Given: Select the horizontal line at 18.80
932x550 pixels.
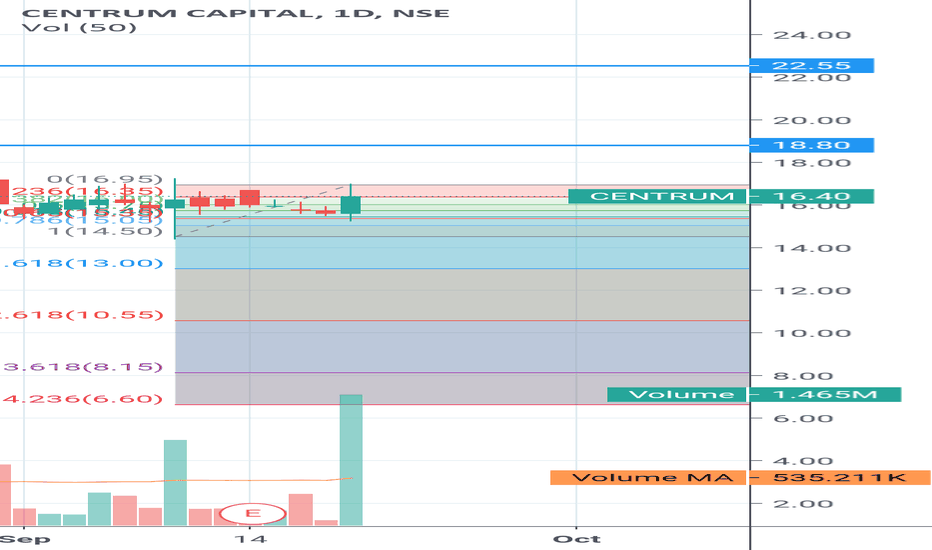Looking at the screenshot, I should pos(374,145).
